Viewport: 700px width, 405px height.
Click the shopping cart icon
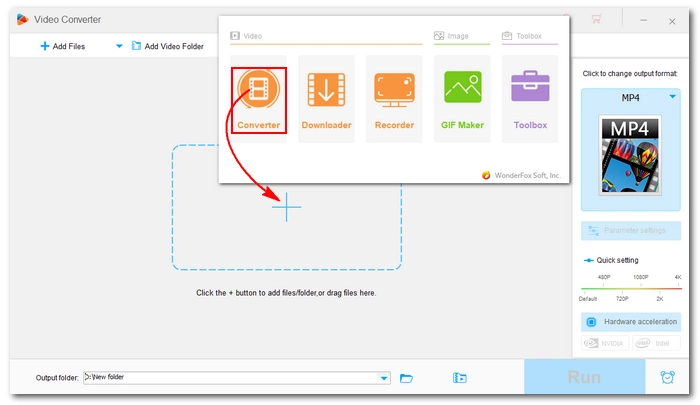pyautogui.click(x=596, y=19)
